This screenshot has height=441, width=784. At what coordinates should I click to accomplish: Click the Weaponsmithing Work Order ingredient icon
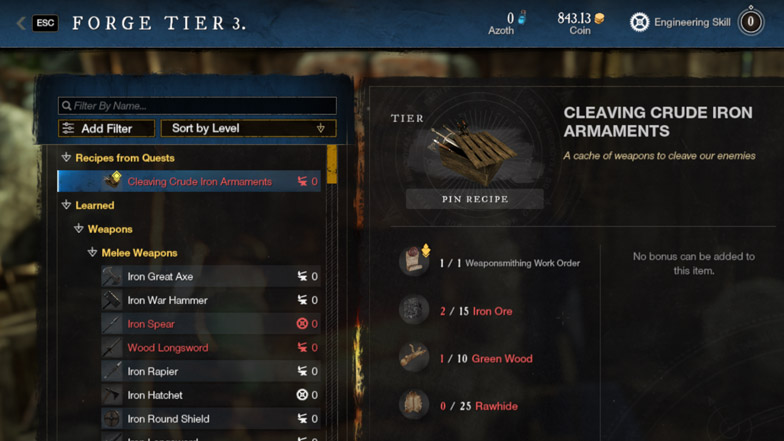click(414, 261)
